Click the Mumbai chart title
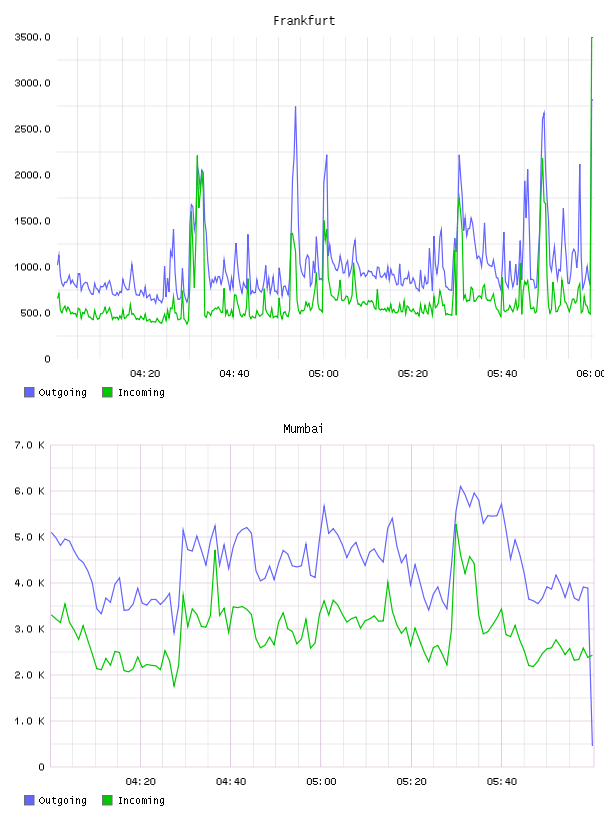The image size is (608, 816). [x=303, y=429]
